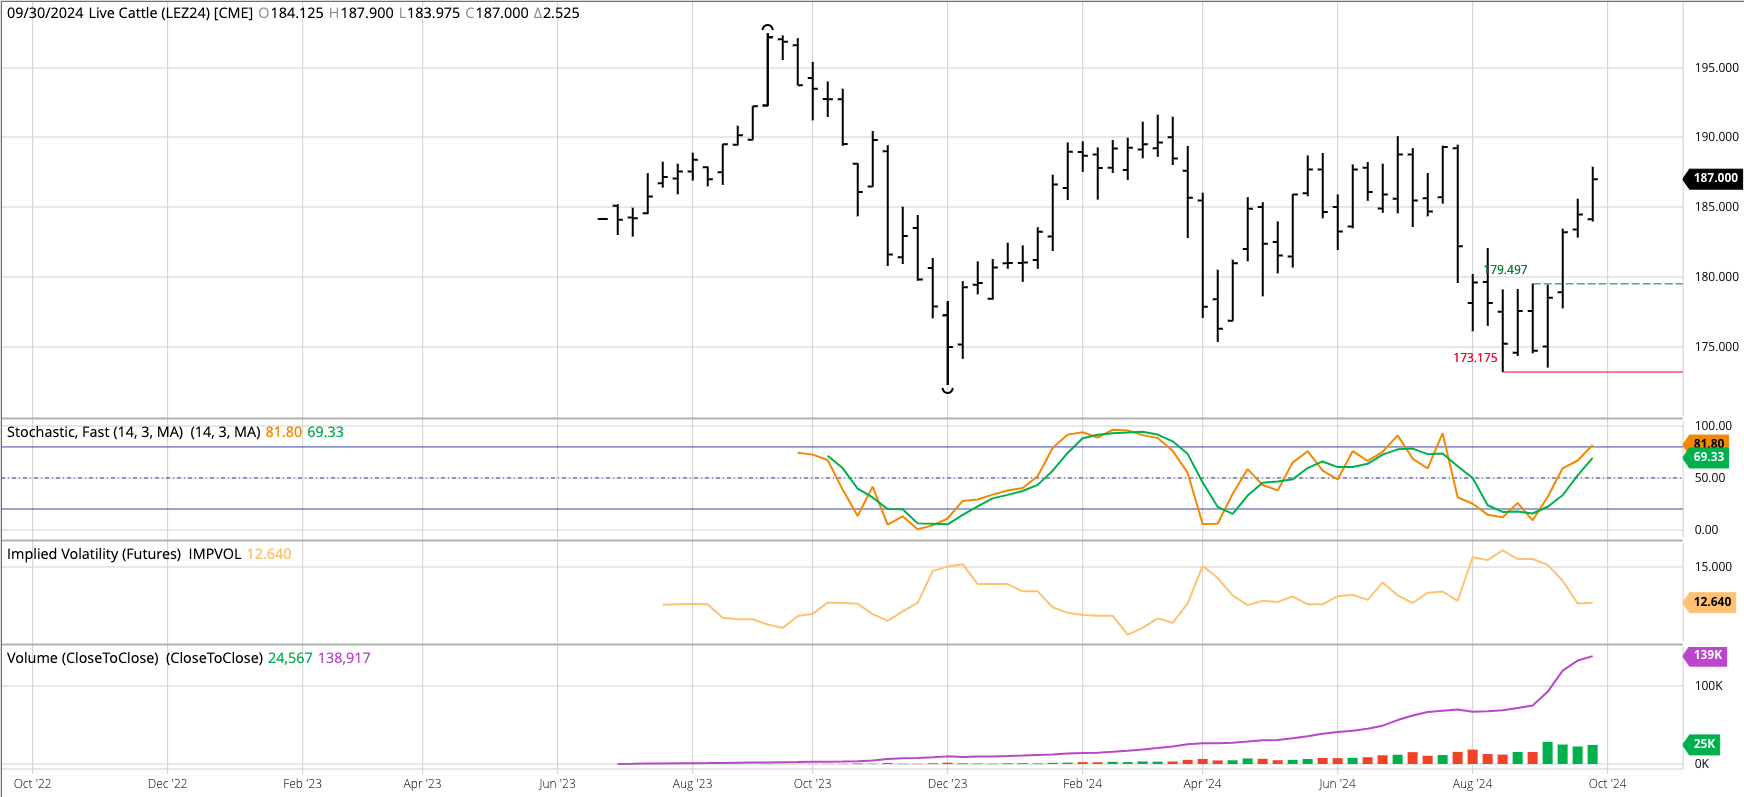This screenshot has width=1744, height=797.
Task: Click the green 69.33 badge on stochastic axis
Action: click(x=1707, y=457)
